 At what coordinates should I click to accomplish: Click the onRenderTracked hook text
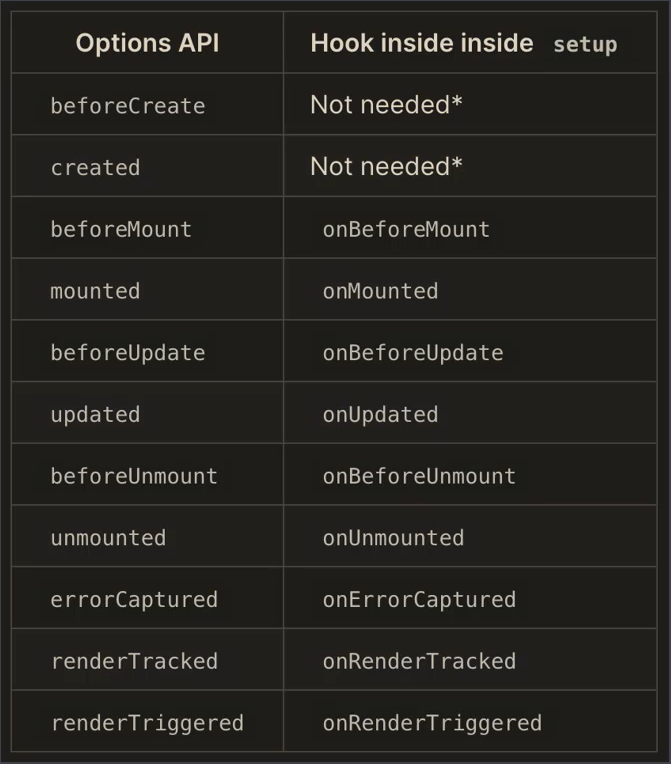(x=419, y=662)
